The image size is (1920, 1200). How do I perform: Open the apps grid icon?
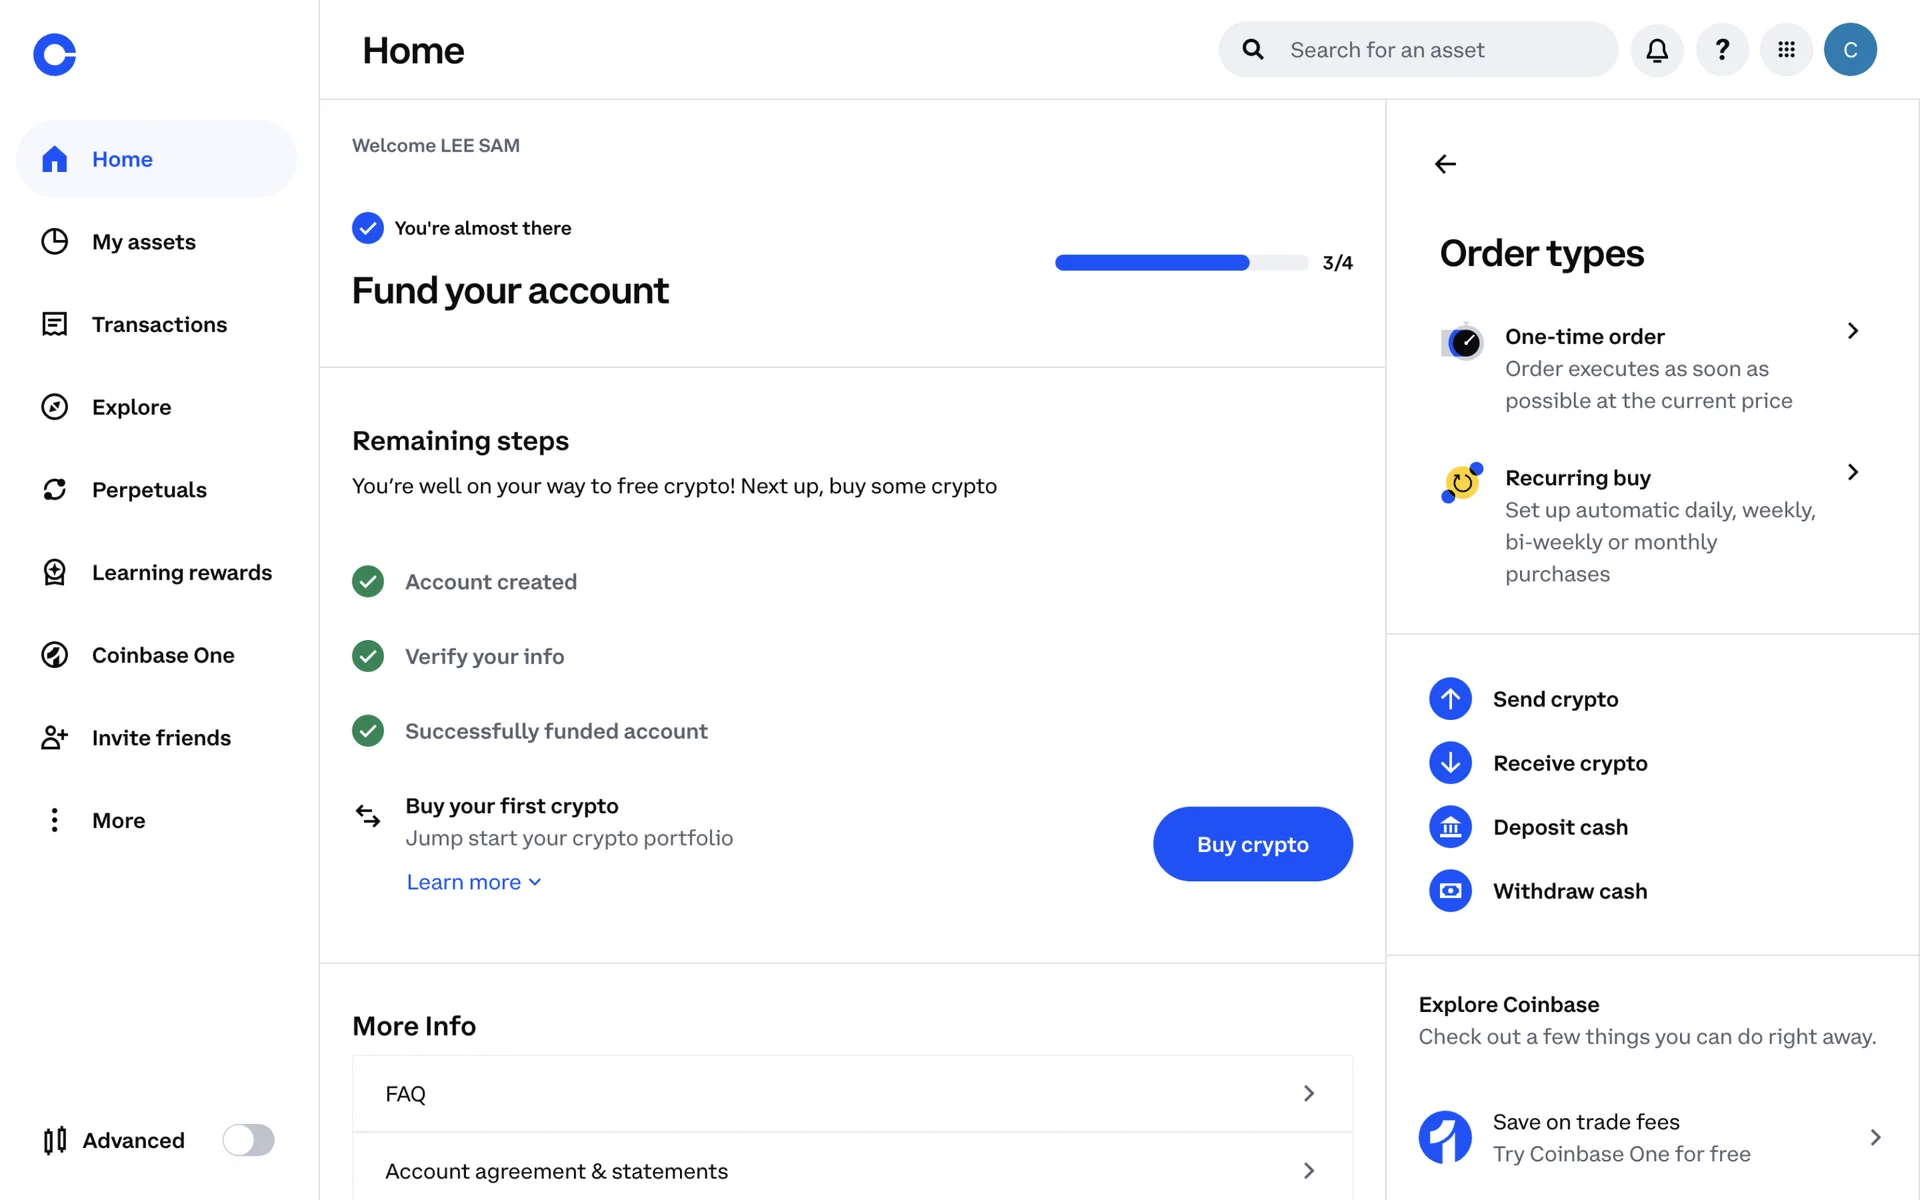(1787, 50)
